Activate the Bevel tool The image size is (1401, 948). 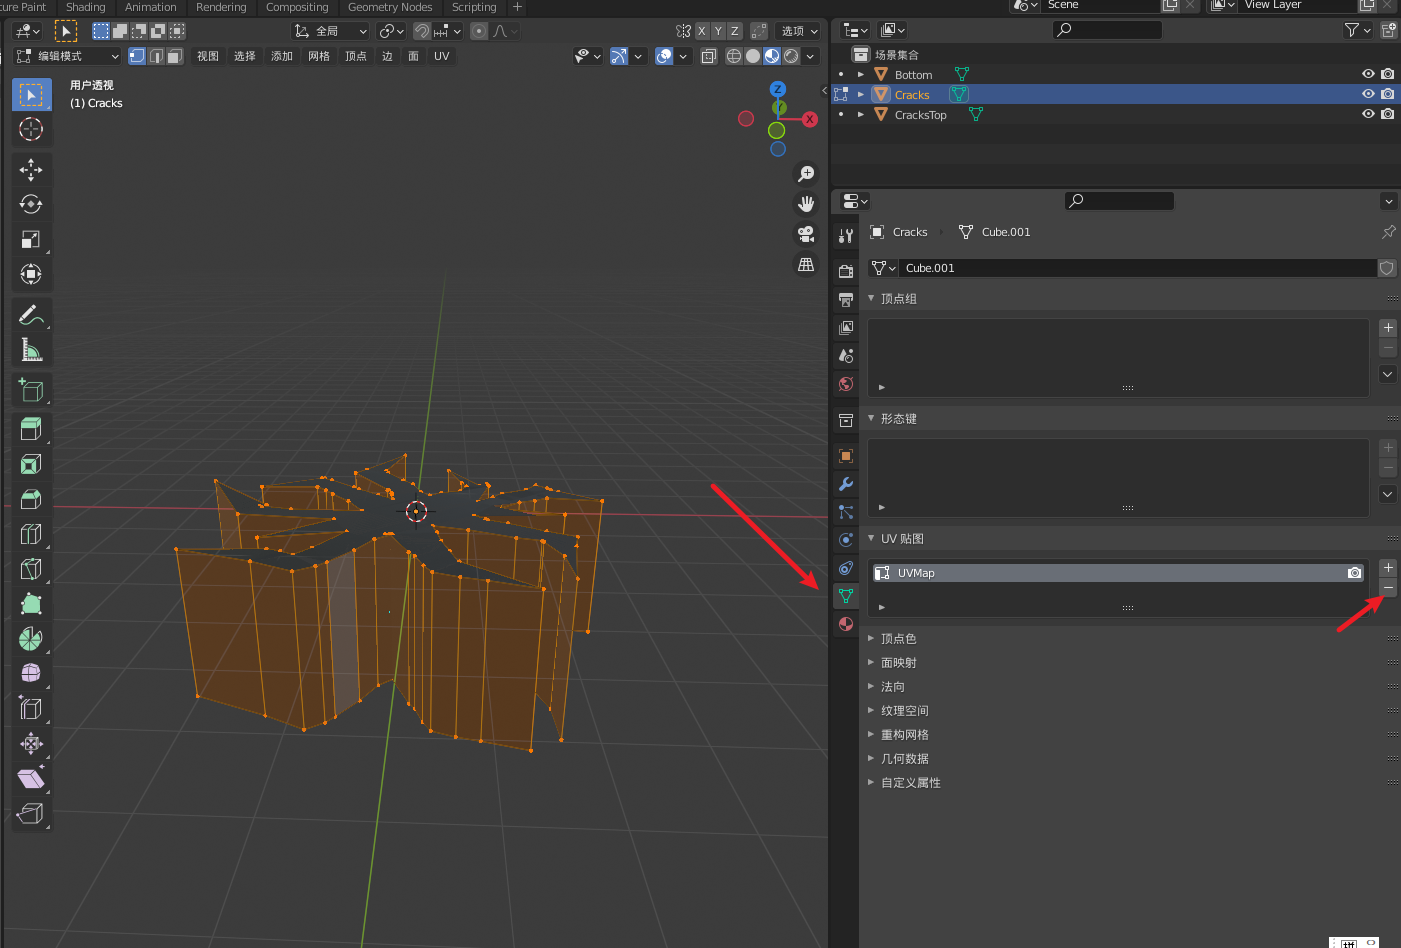pos(31,500)
